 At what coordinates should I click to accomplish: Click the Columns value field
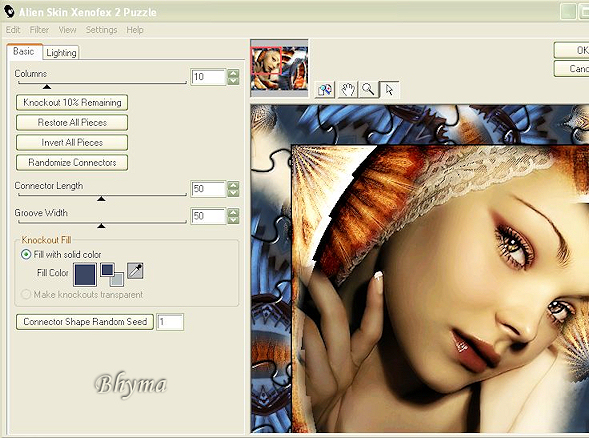coord(208,77)
